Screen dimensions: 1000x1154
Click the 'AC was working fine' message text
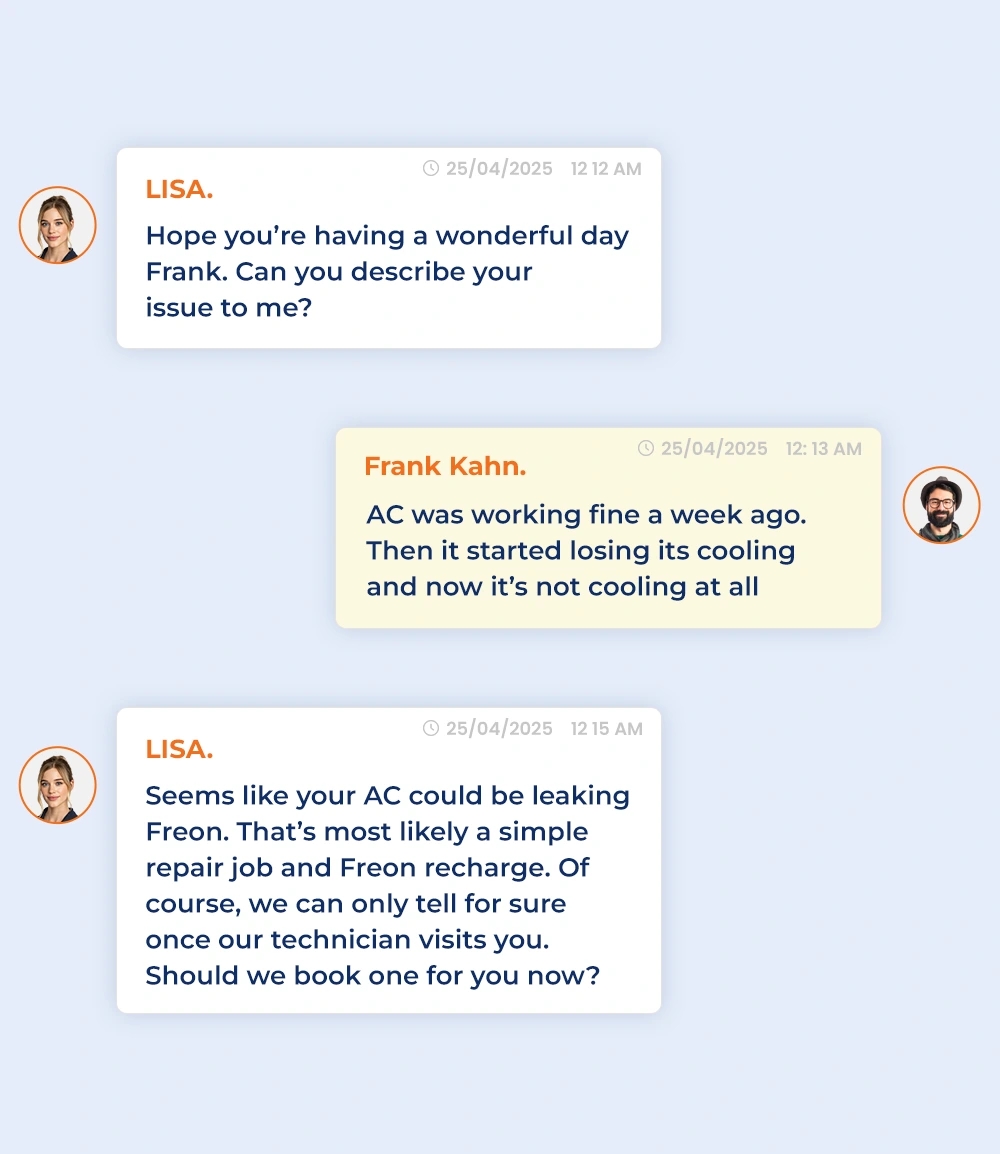[x=586, y=551]
